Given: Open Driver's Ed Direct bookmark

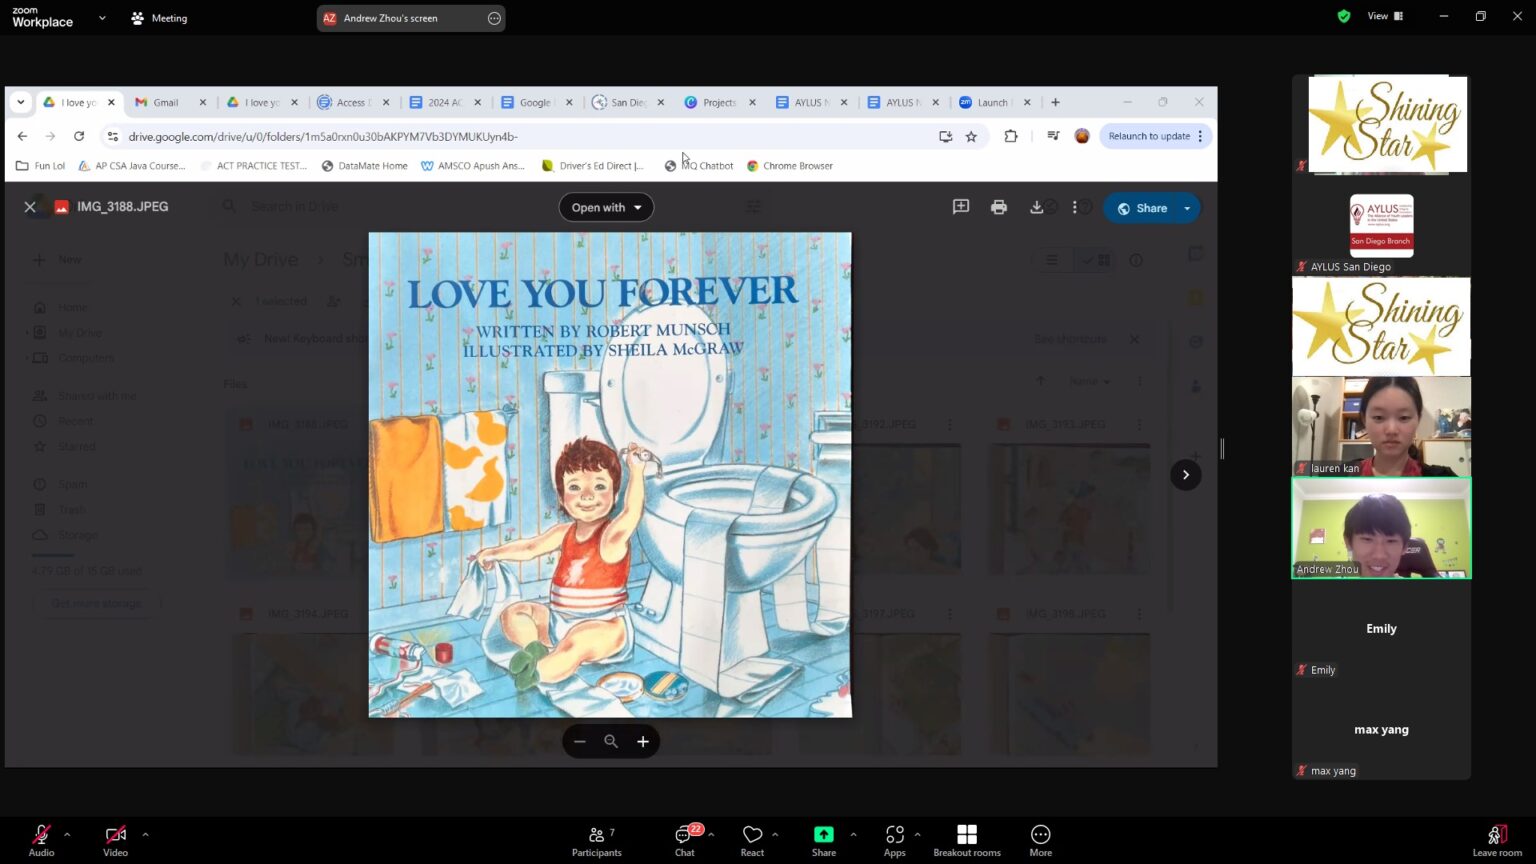Looking at the screenshot, I should click(x=593, y=166).
